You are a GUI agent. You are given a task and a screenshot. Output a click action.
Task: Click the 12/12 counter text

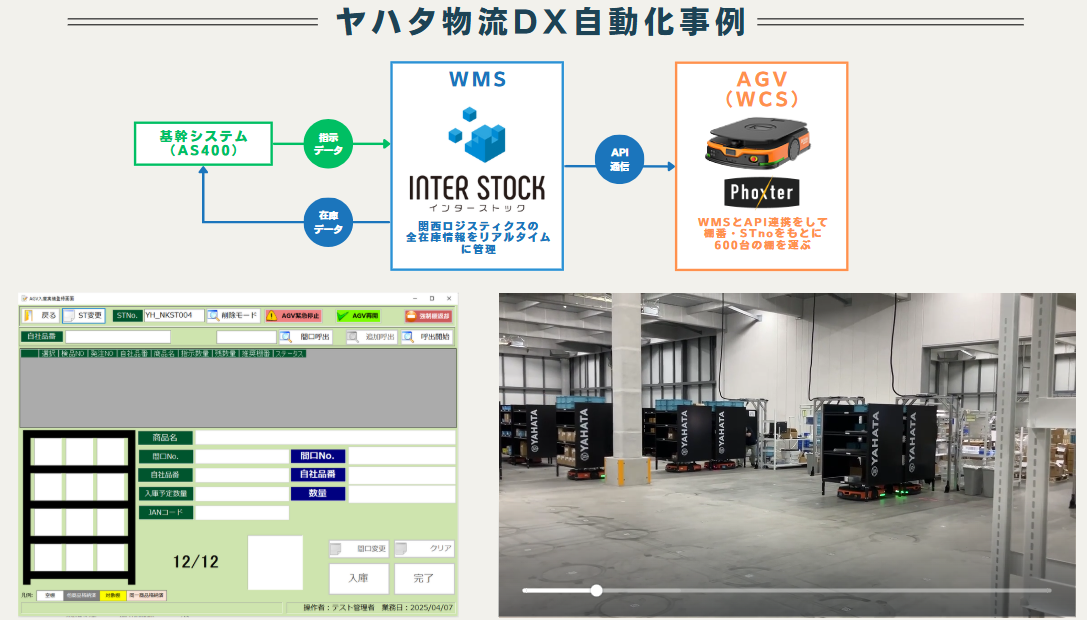(x=195, y=562)
